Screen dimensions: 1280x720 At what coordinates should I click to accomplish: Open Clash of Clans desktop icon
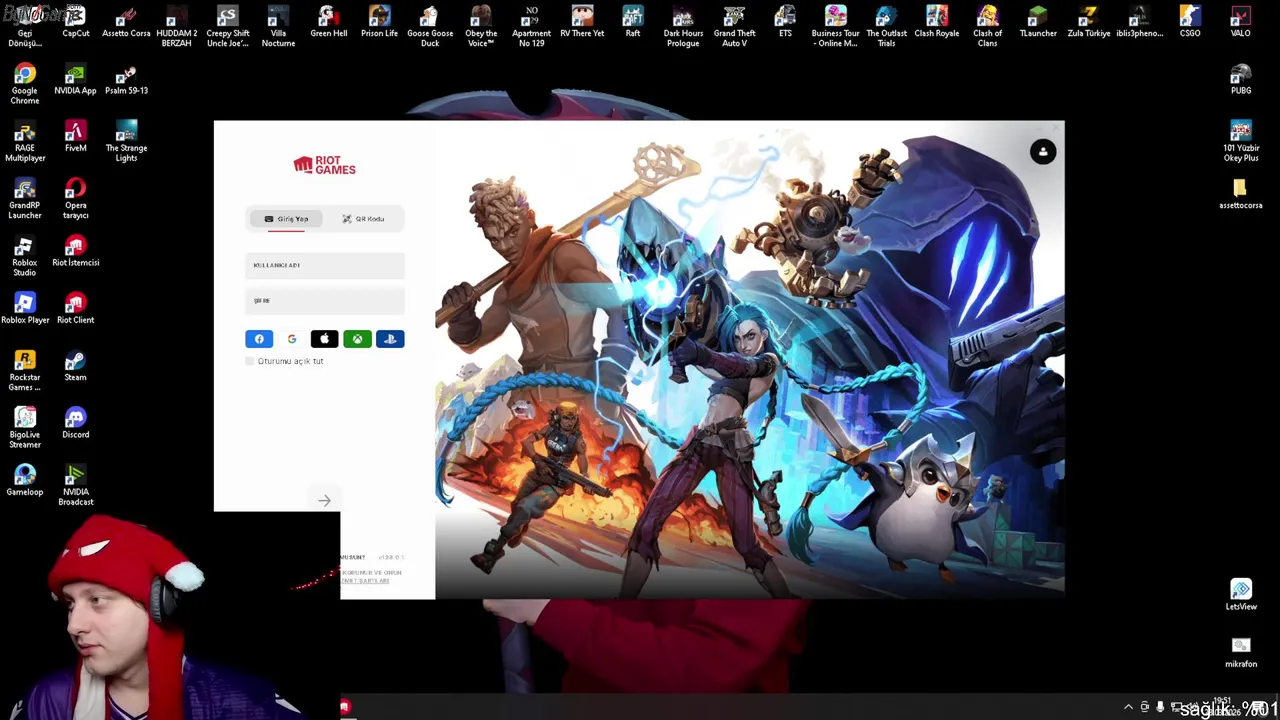pos(987,26)
